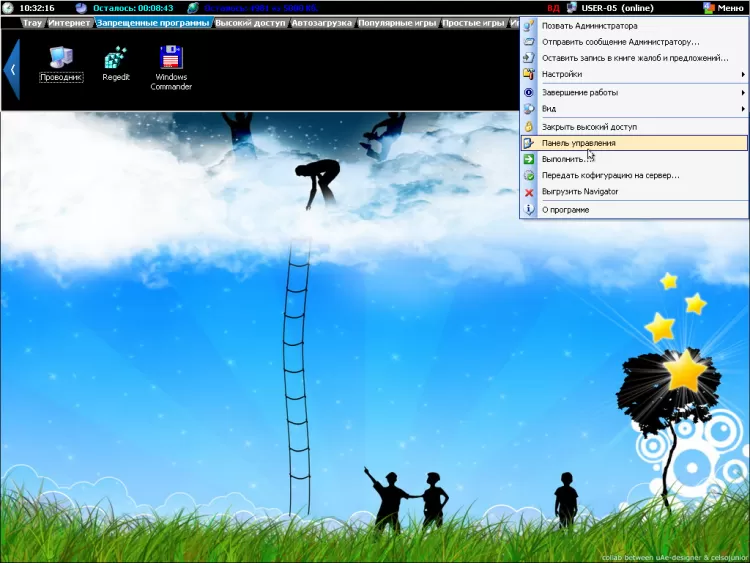The image size is (750, 563).
Task: Select the Запрещенные программы tab
Action: [x=153, y=22]
